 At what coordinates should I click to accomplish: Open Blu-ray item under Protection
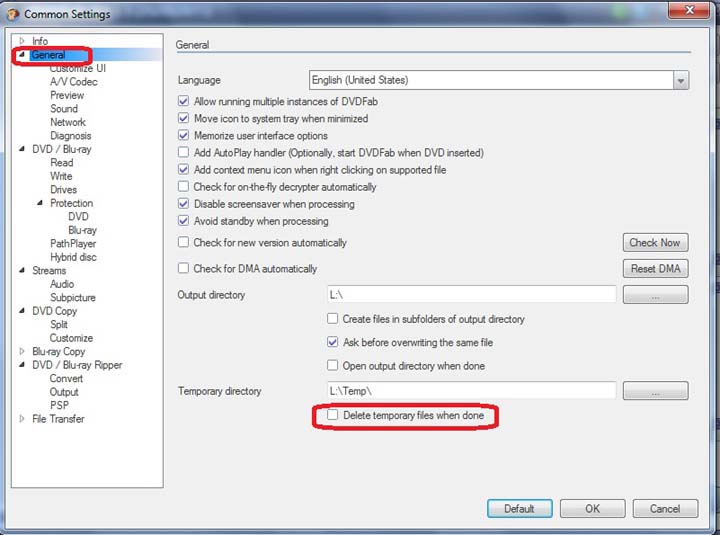82,230
